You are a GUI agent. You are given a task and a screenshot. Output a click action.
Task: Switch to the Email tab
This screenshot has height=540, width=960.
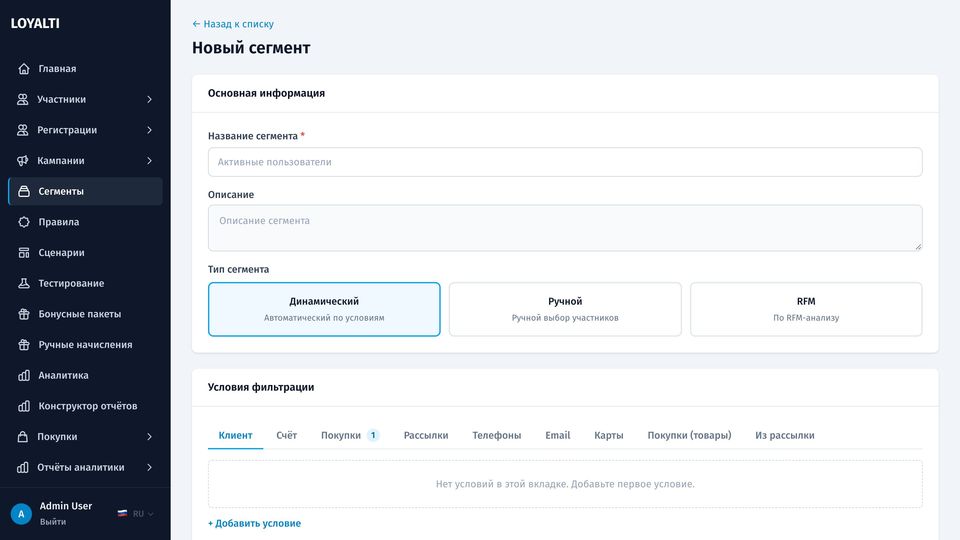[x=557, y=435]
